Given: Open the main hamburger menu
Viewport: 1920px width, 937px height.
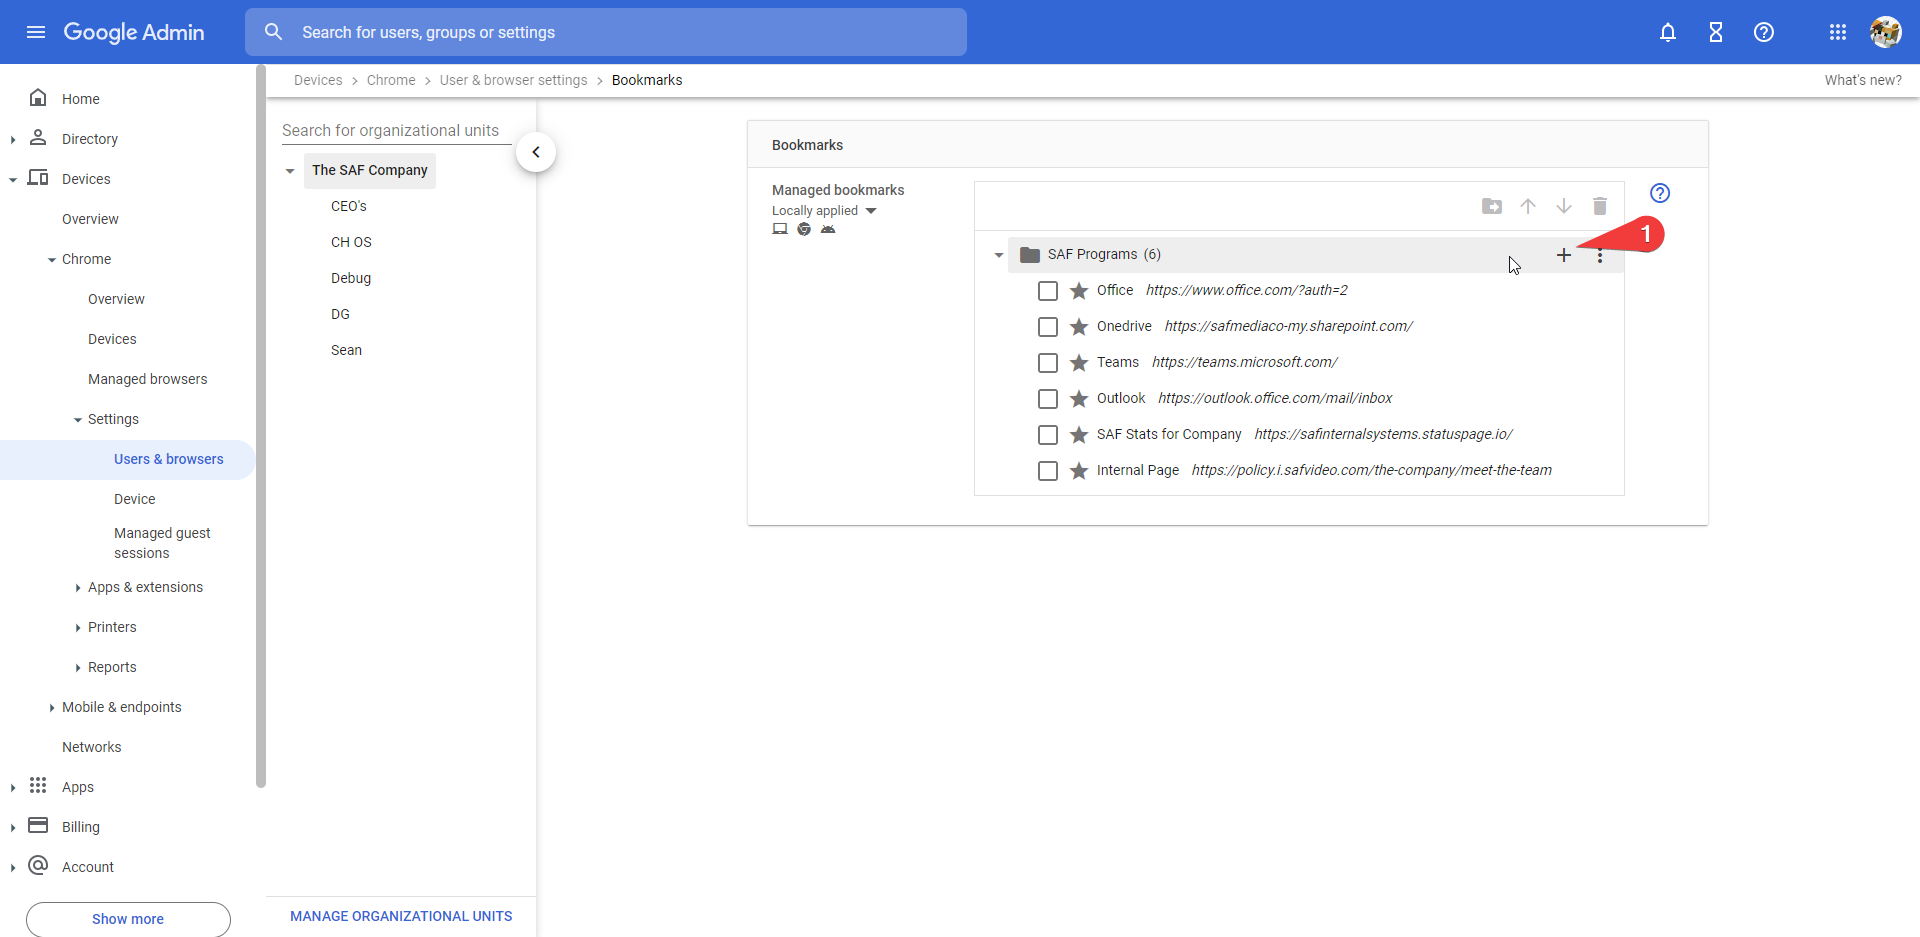Looking at the screenshot, I should click(36, 32).
